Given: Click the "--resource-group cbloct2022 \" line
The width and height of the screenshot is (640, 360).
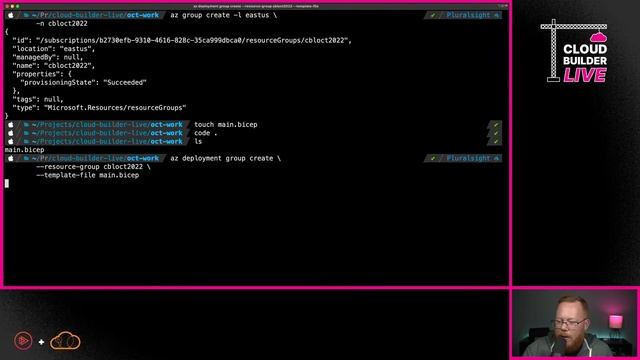Looking at the screenshot, I should point(93,167).
